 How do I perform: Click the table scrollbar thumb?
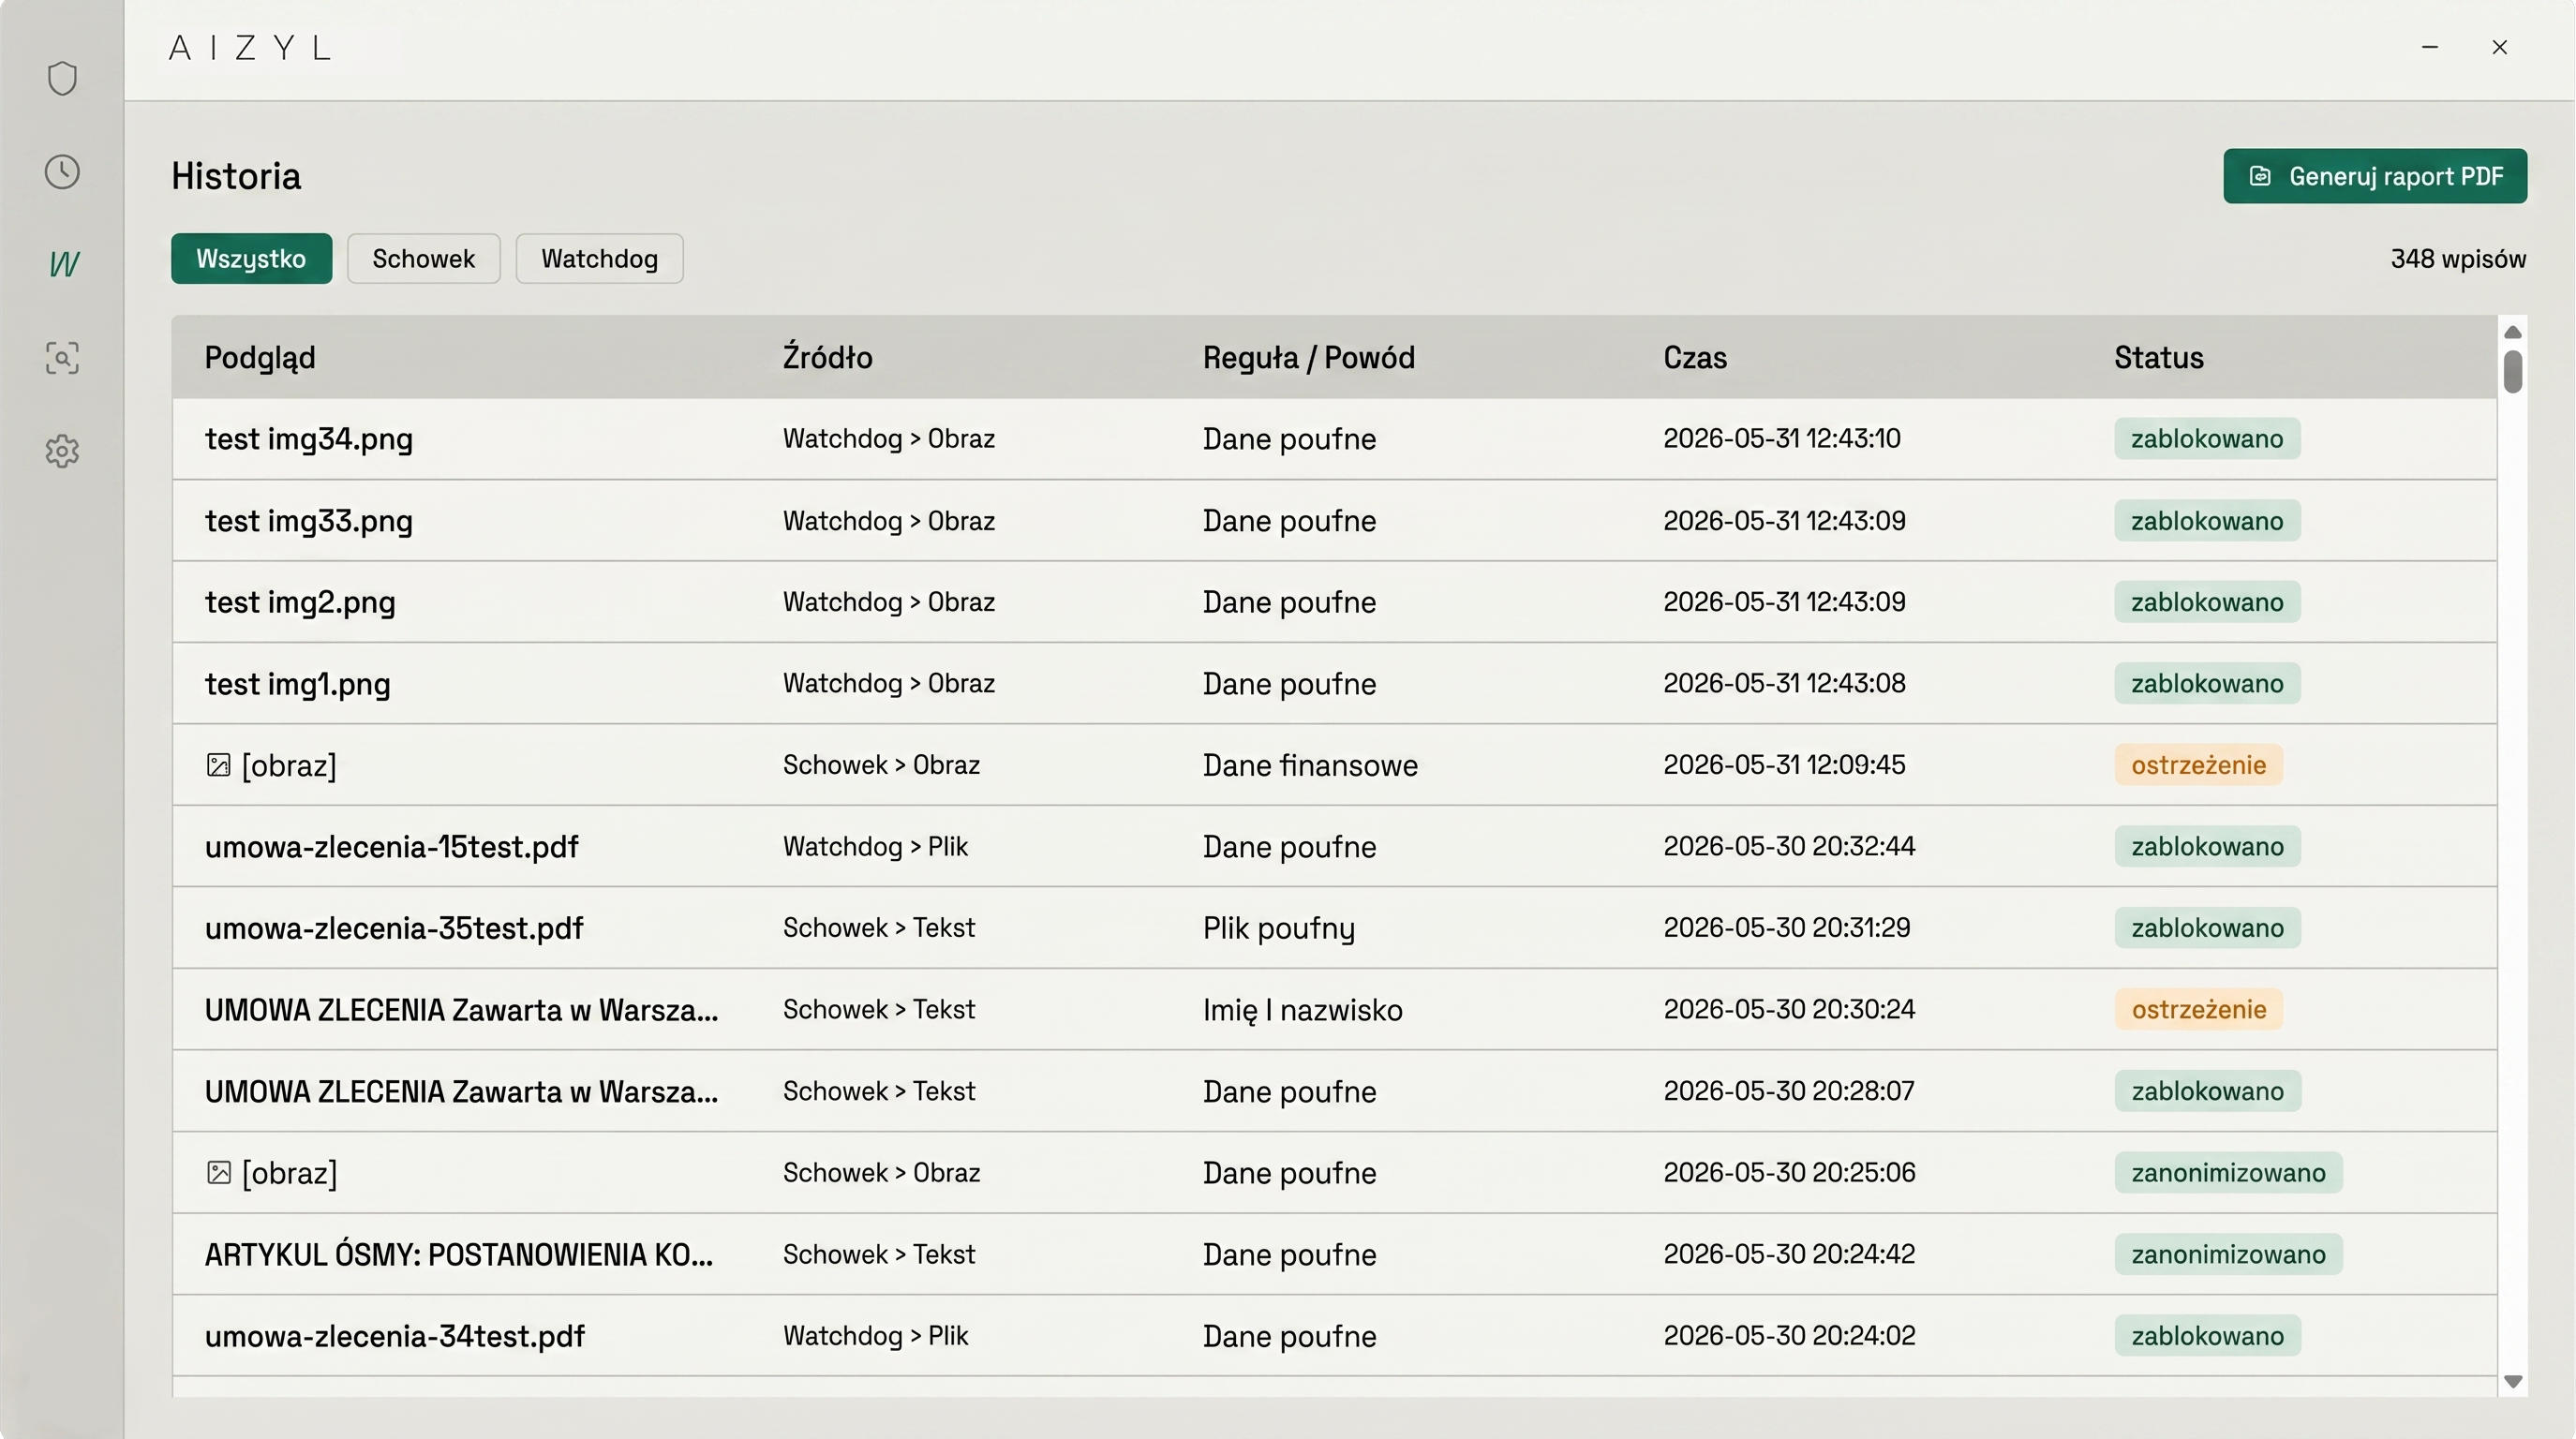click(x=2512, y=371)
